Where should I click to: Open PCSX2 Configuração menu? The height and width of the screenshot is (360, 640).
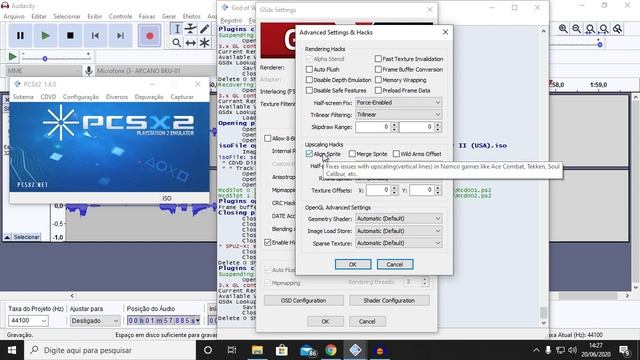pos(81,97)
